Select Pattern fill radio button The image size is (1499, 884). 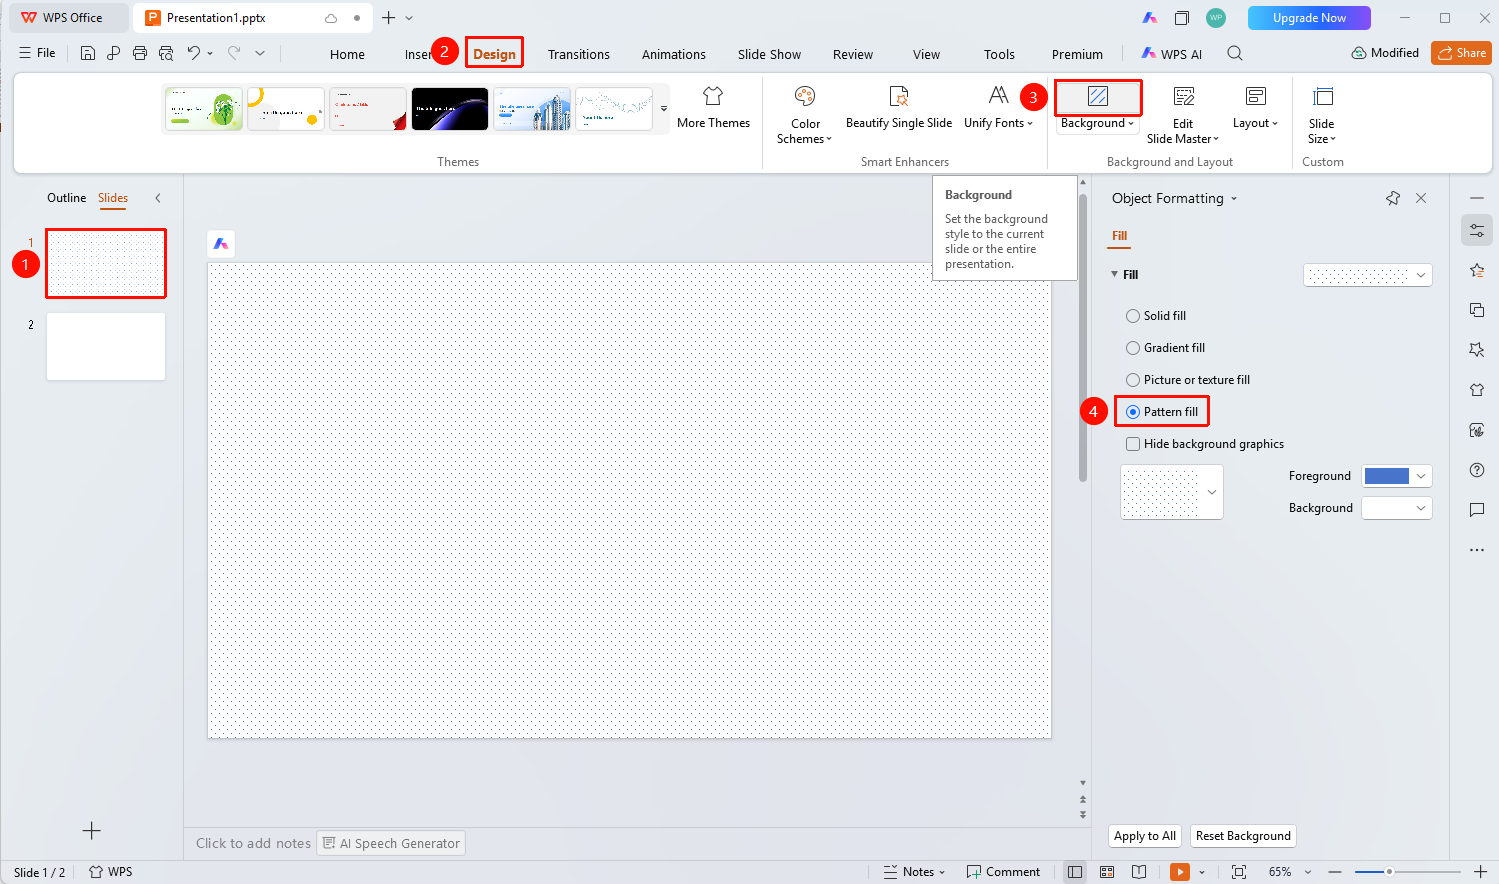tap(1133, 412)
